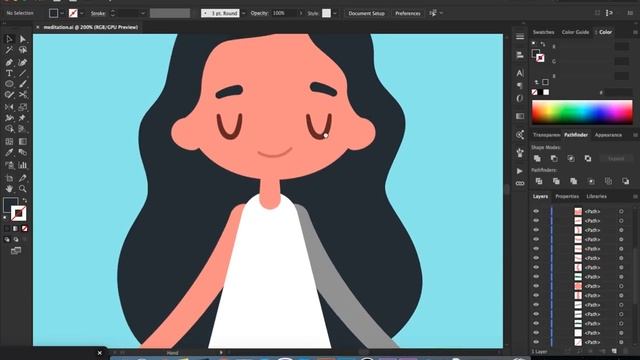Viewport: 640px width, 360px height.
Task: Click Fill box in the toolbox
Action: pos(10,204)
